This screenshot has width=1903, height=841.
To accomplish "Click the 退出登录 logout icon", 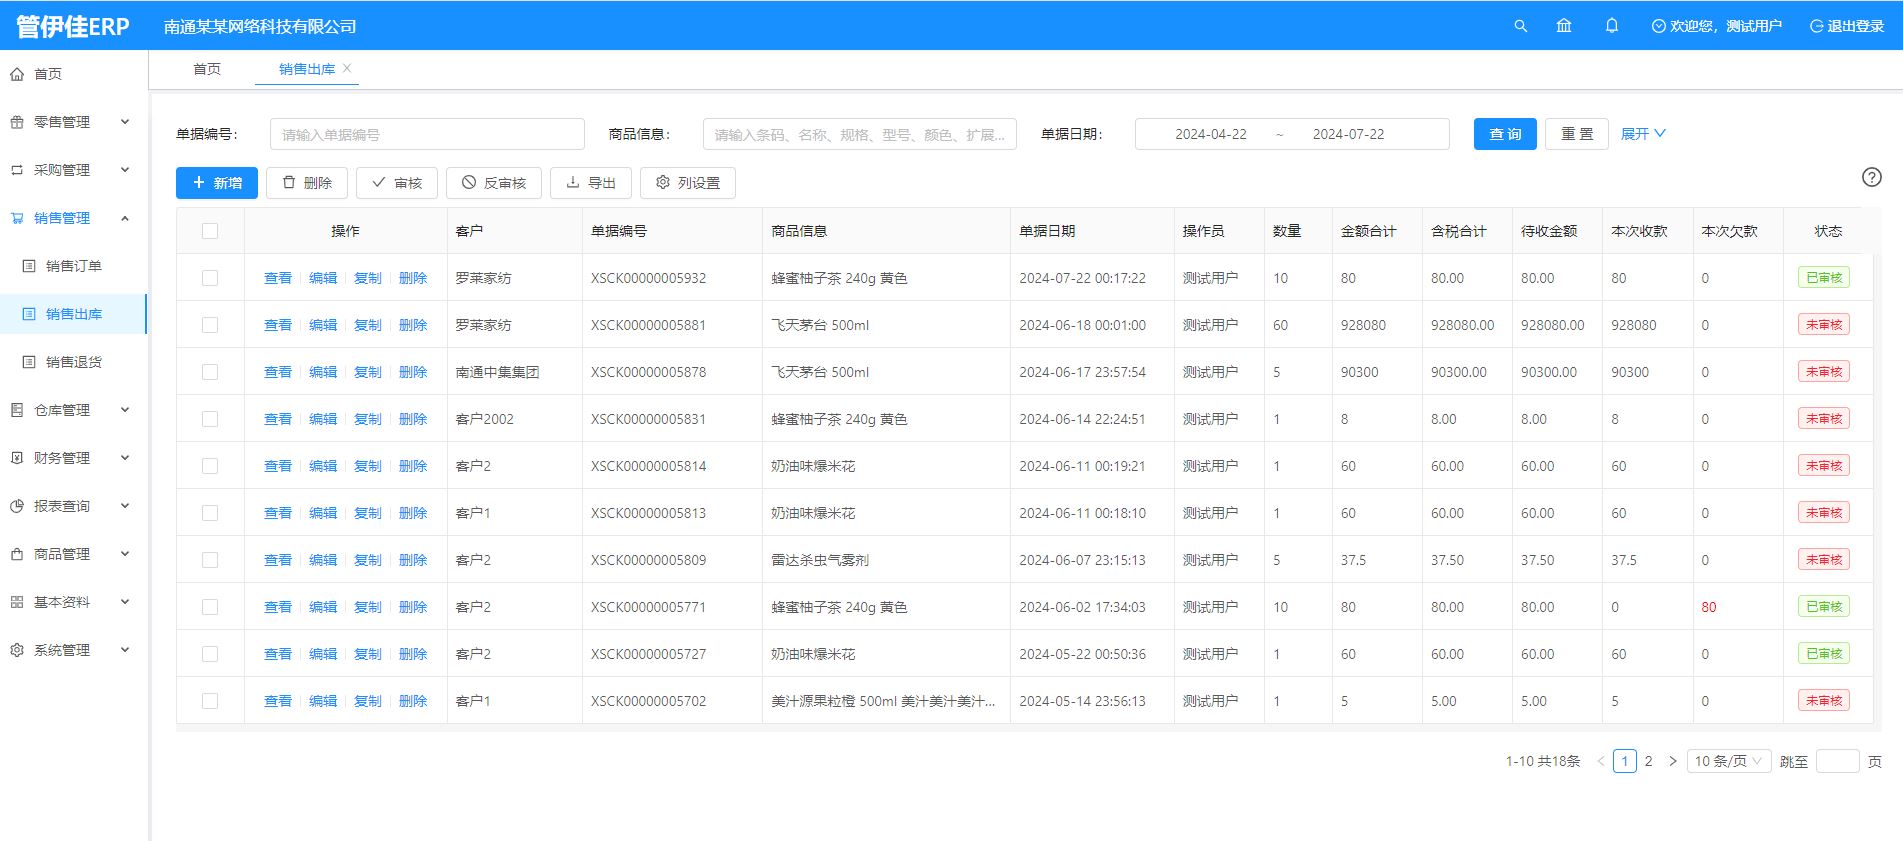I will tap(1816, 26).
